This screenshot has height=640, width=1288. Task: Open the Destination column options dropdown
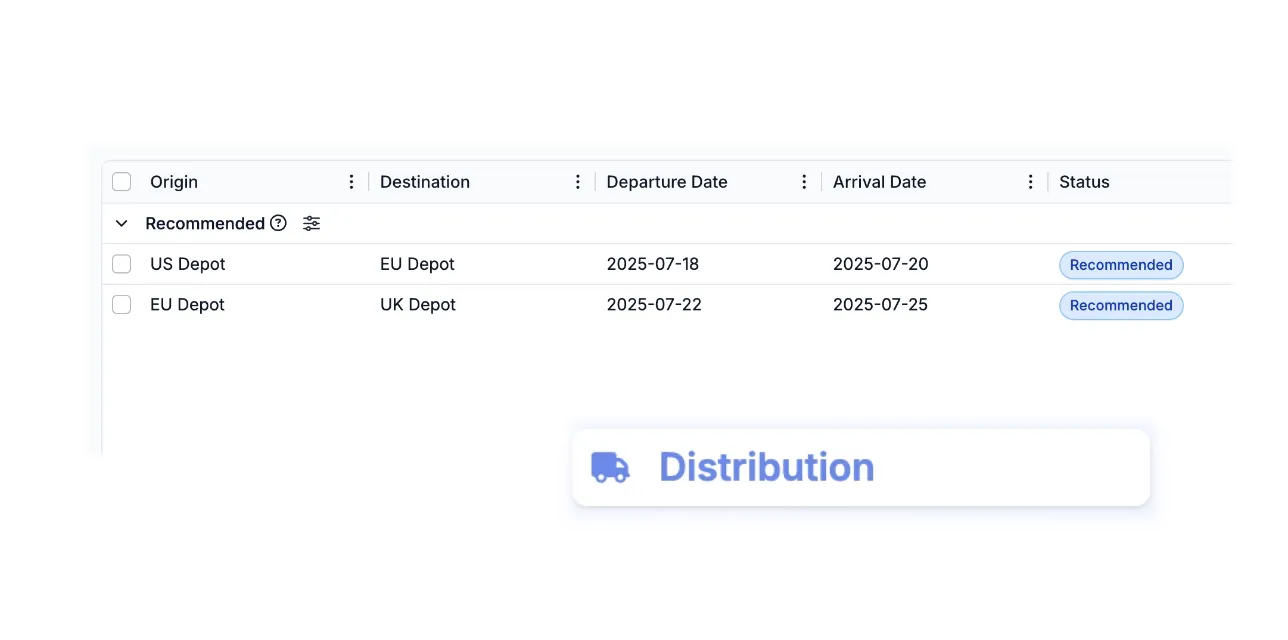point(578,182)
